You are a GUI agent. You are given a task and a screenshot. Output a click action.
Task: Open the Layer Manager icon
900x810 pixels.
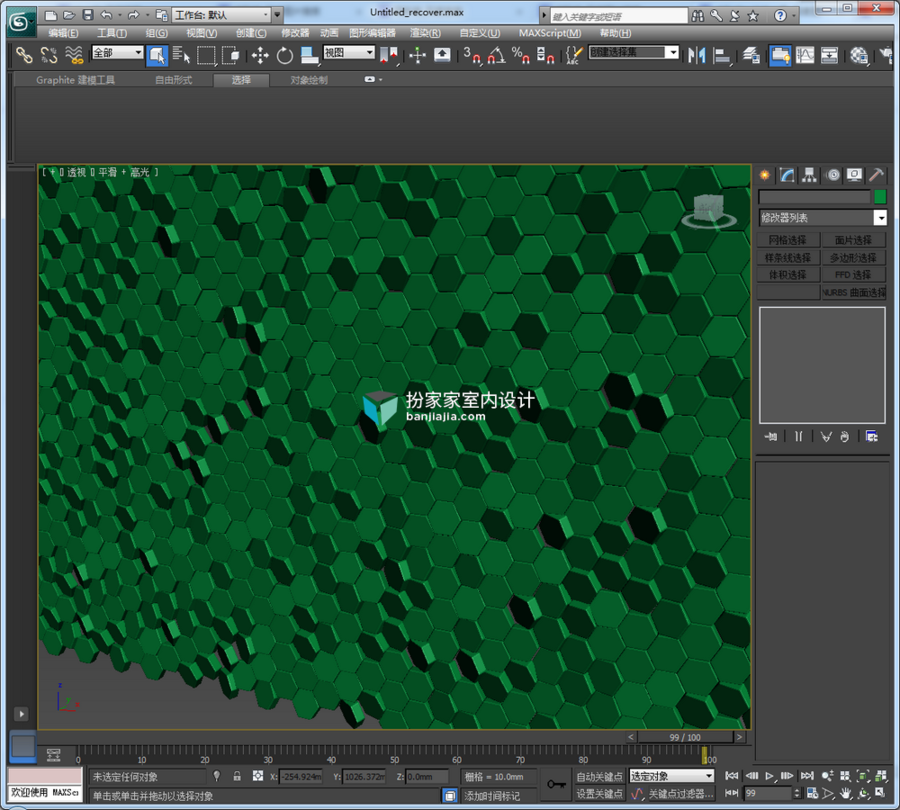tap(751, 55)
